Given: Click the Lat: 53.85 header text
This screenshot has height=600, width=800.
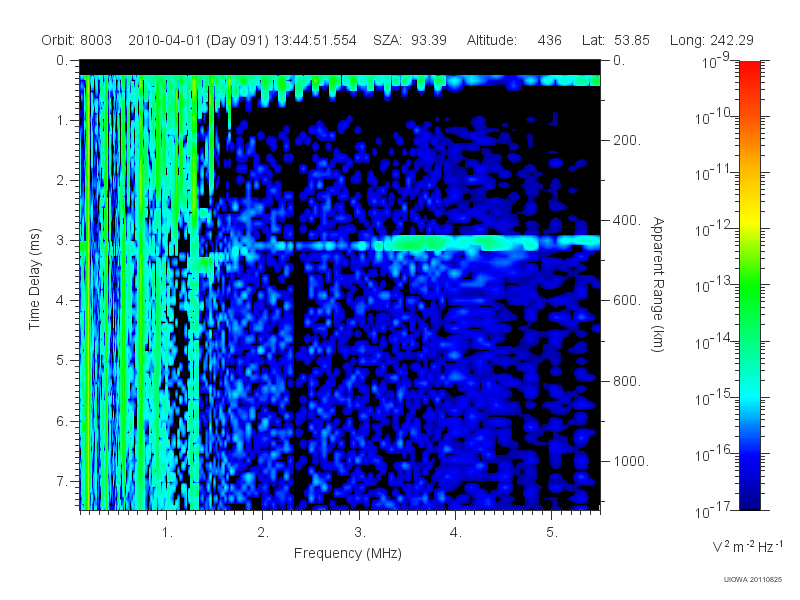Looking at the screenshot, I should 616,40.
